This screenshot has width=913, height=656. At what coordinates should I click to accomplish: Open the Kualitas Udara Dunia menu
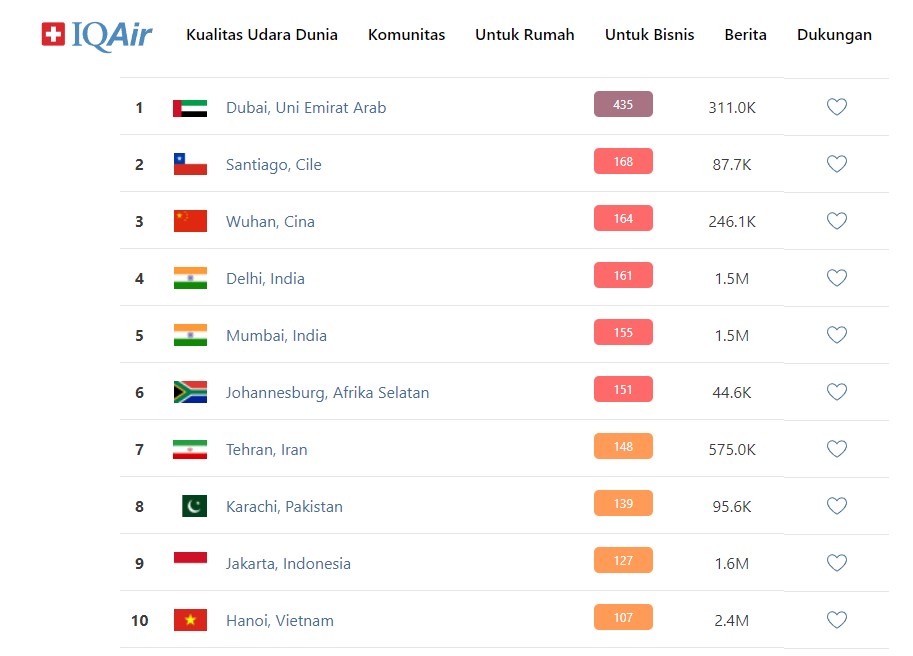click(x=262, y=35)
